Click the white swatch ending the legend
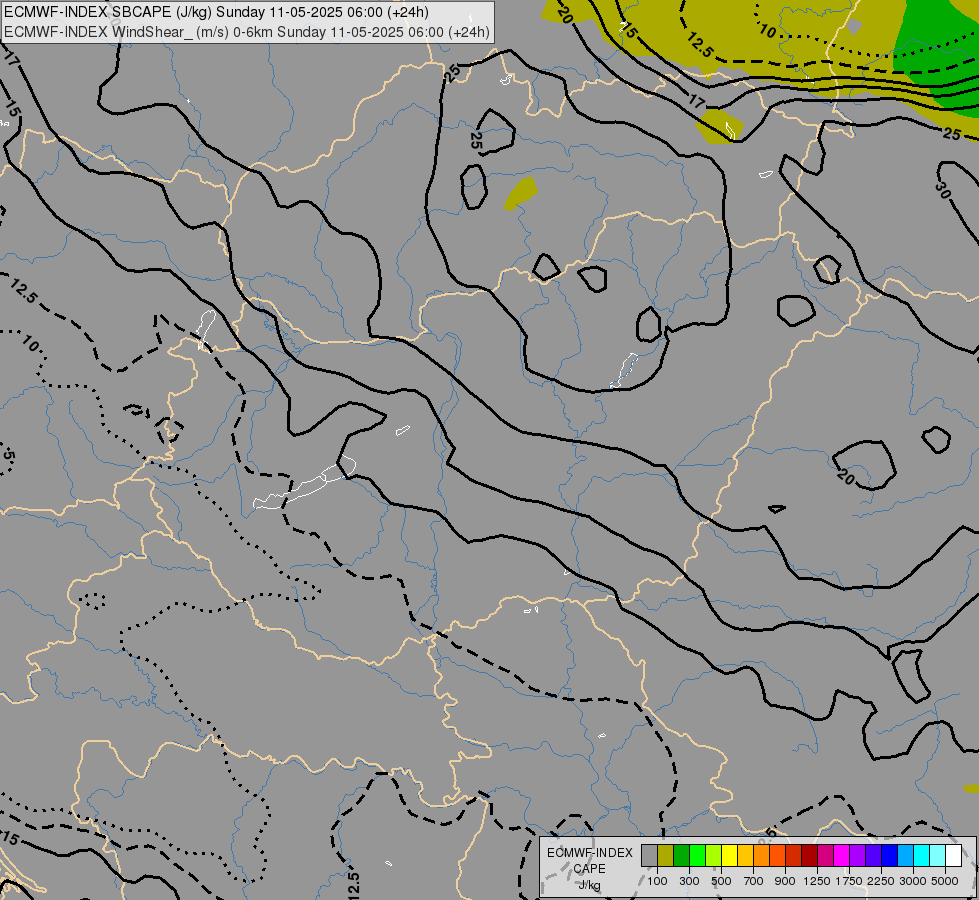The height and width of the screenshot is (900, 979). [953, 855]
